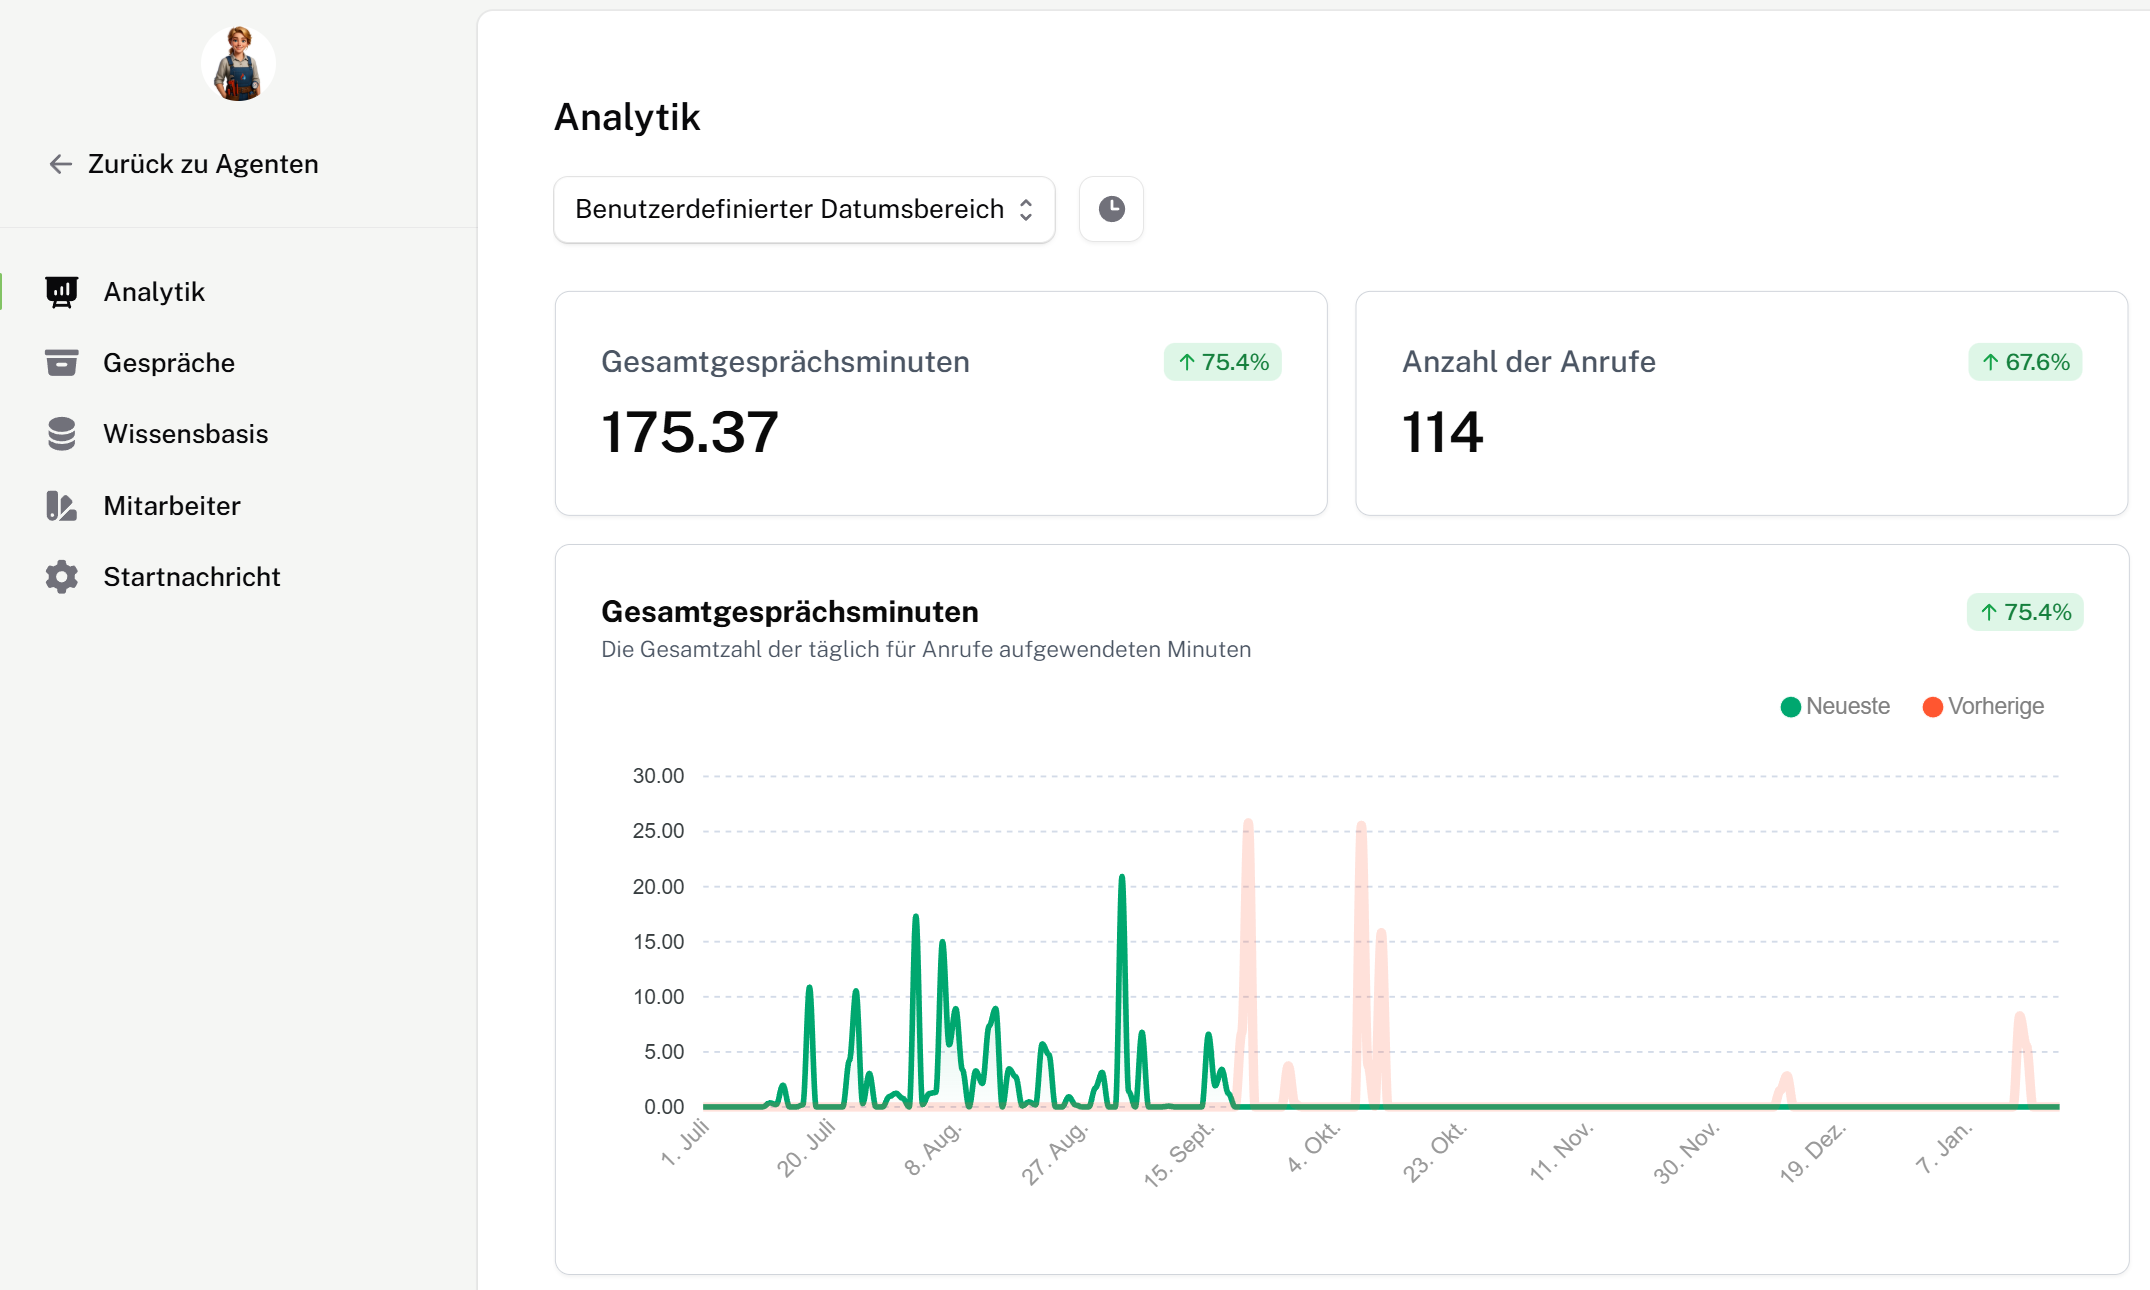Click the agent avatar picture
The width and height of the screenshot is (2150, 1290).
pyautogui.click(x=238, y=64)
